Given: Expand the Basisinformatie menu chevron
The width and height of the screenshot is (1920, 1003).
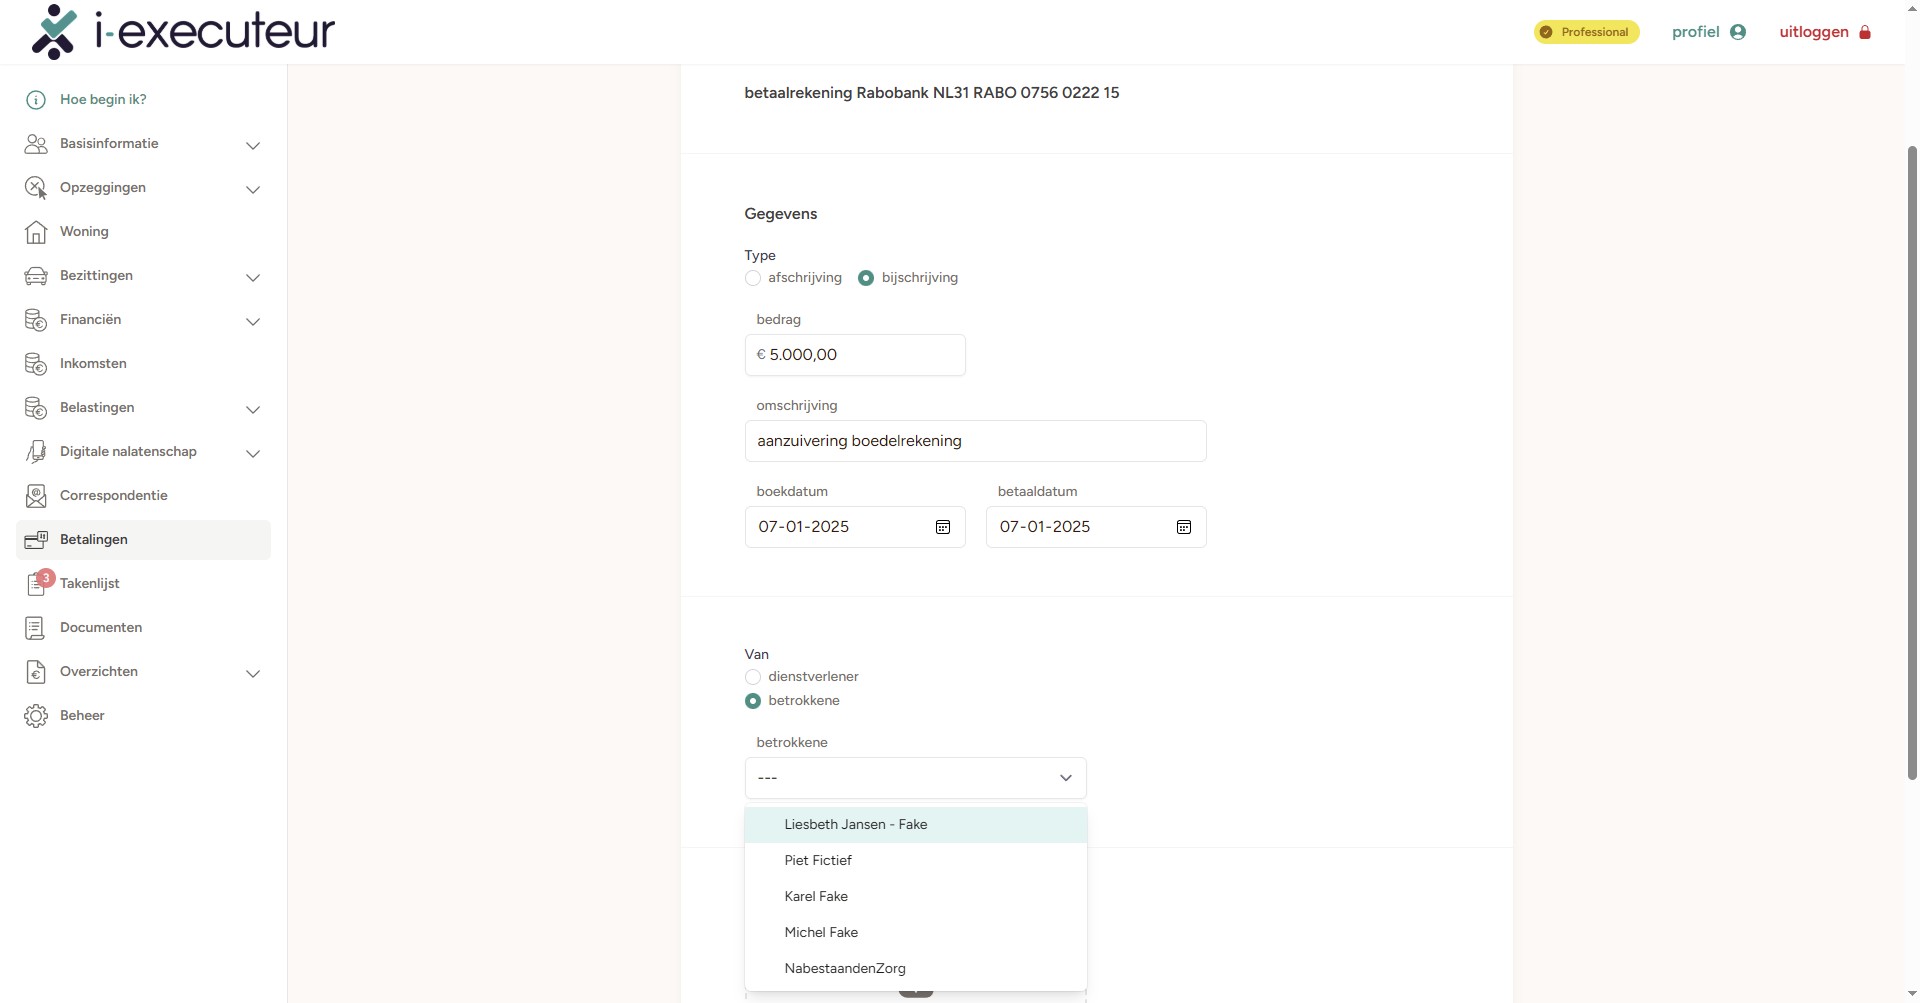Looking at the screenshot, I should (x=253, y=145).
